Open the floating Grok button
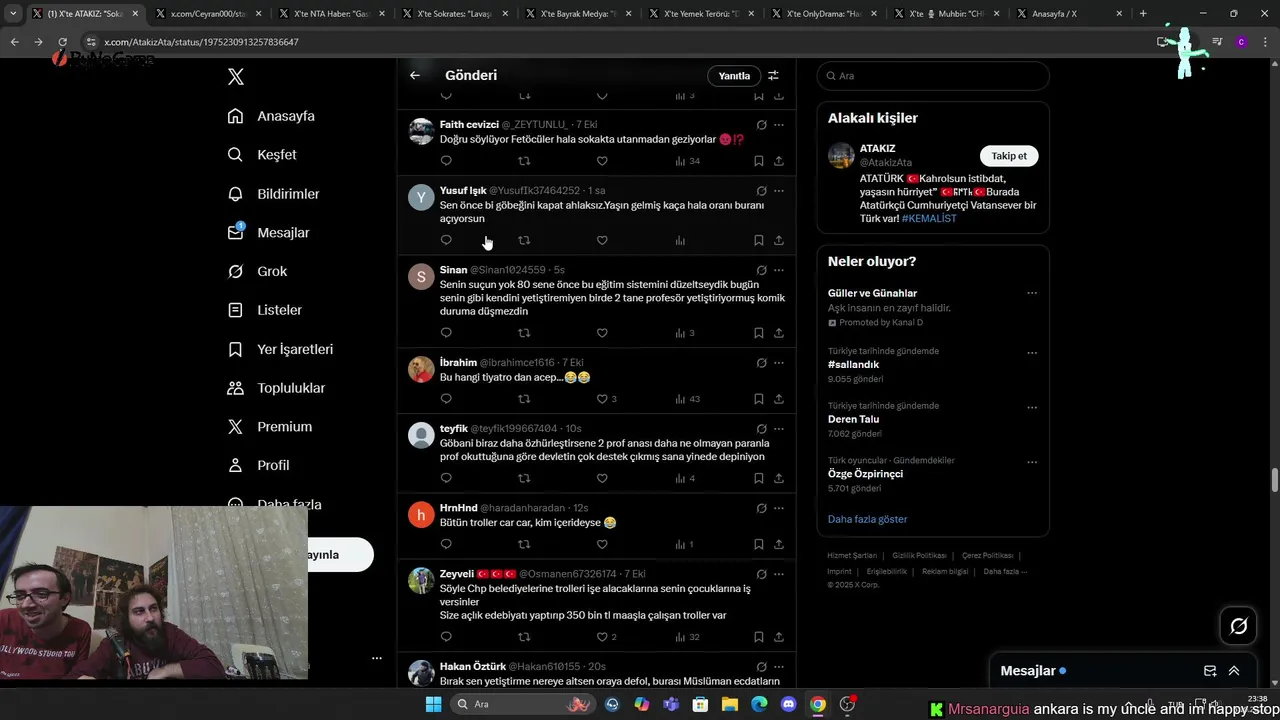Screen dimensions: 1280x720 click(x=1239, y=626)
